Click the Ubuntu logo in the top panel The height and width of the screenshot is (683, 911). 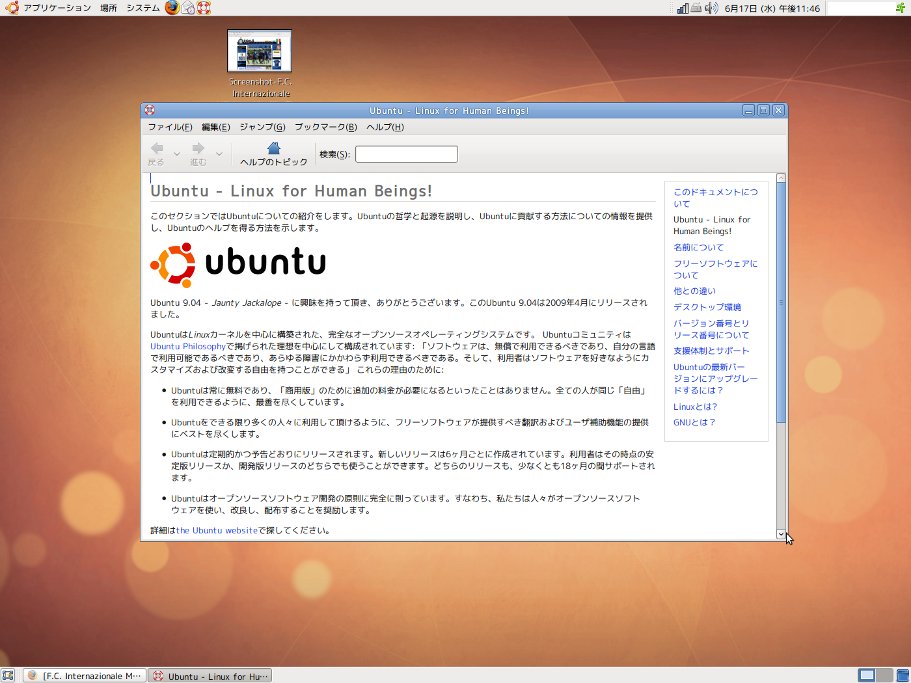12,8
